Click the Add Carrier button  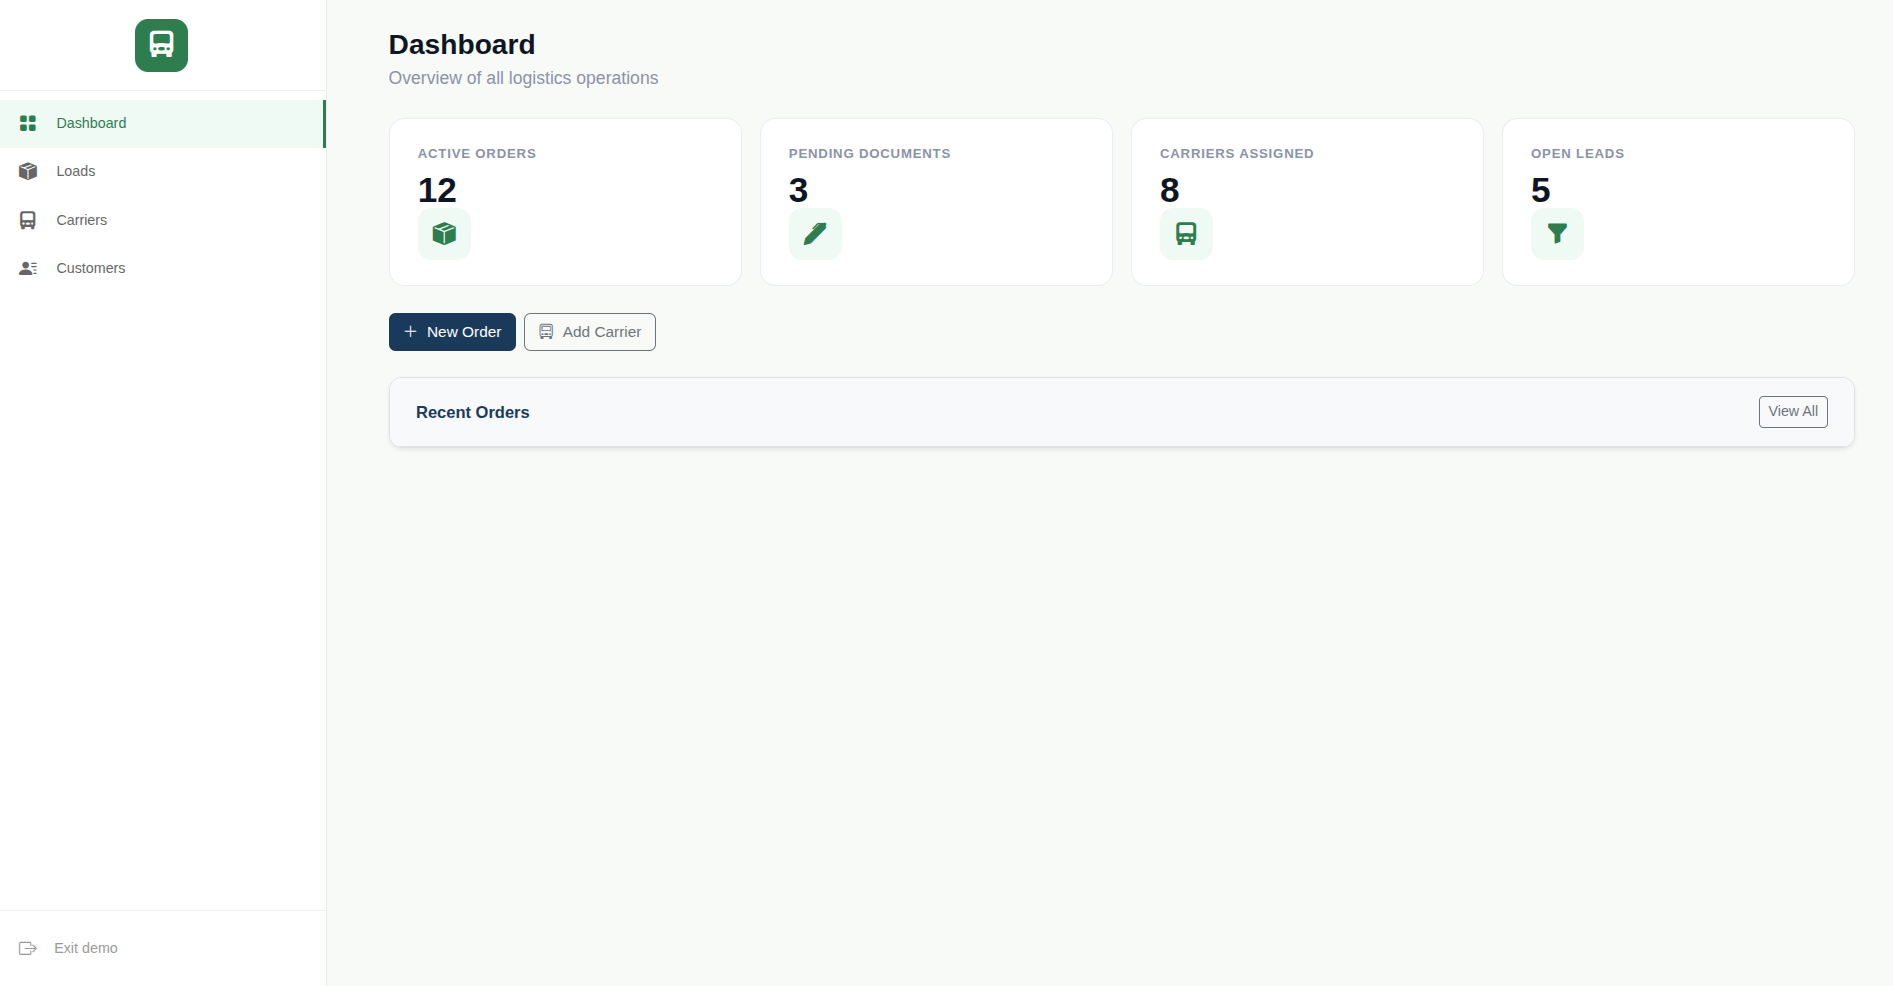[590, 332]
